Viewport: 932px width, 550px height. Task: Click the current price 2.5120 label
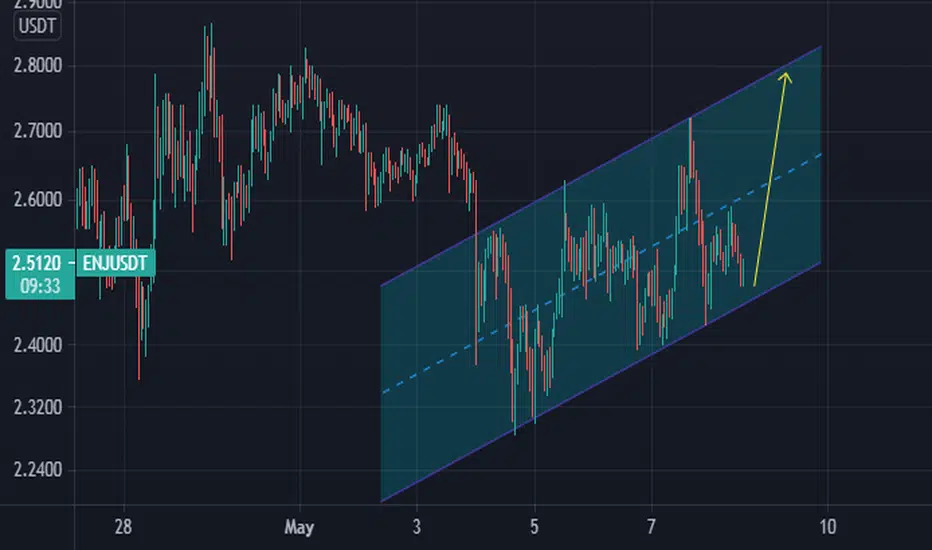coord(37,263)
